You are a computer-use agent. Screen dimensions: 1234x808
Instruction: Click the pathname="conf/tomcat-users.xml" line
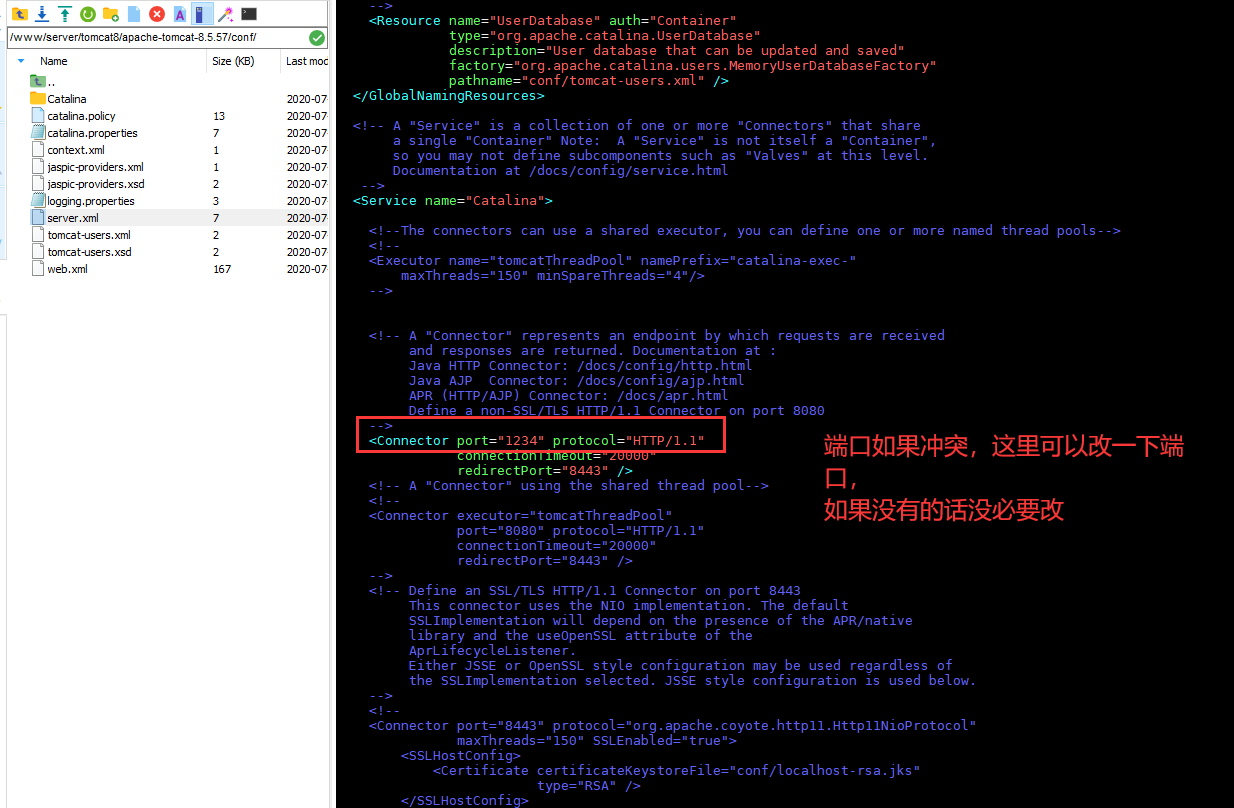point(588,80)
